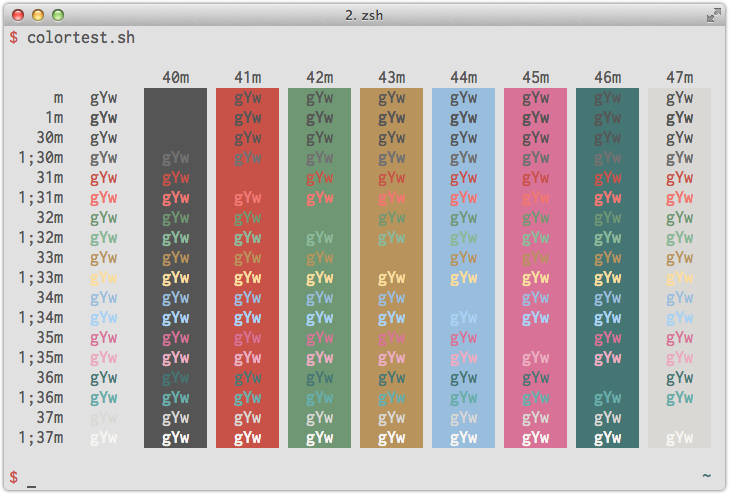Click the 'colortest.sh' command text
This screenshot has height=494, width=729.
(x=81, y=37)
